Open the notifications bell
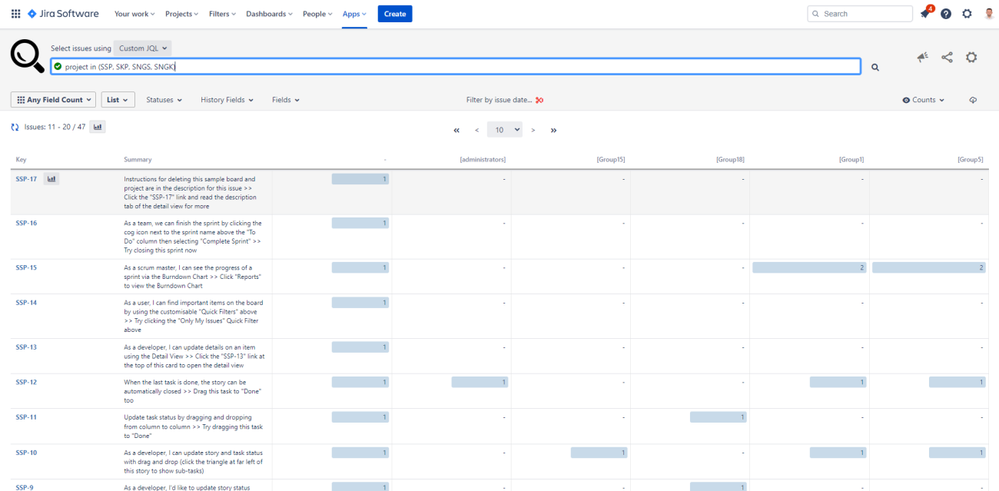 [924, 13]
